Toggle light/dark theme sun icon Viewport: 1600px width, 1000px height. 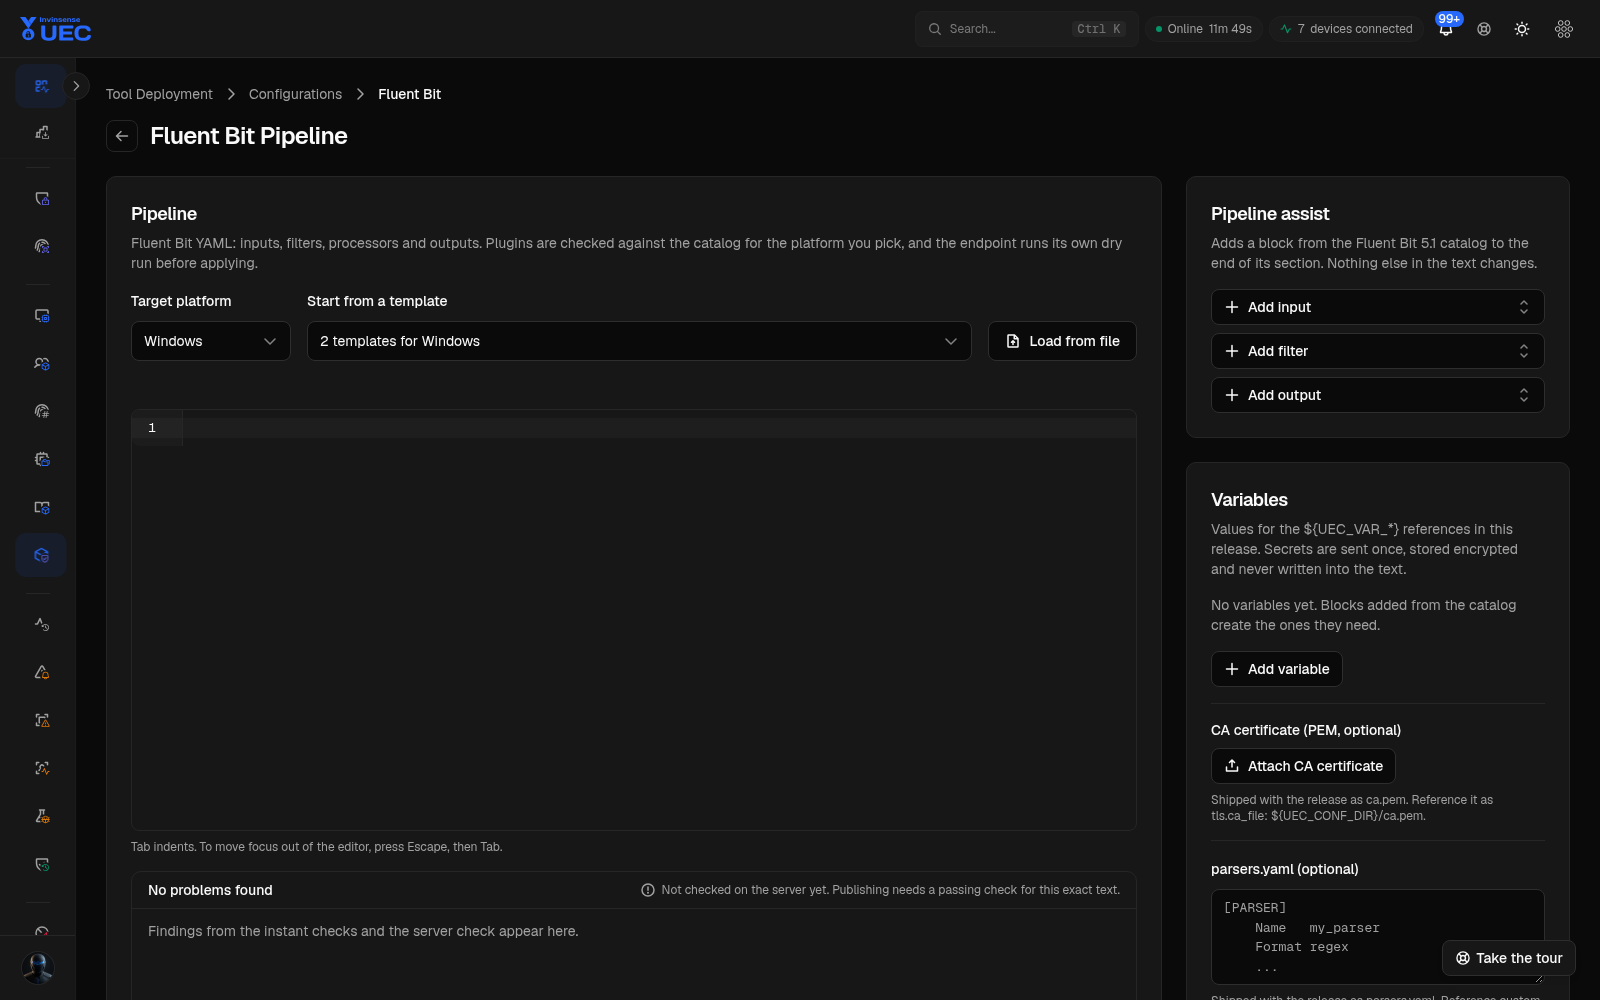(x=1522, y=29)
